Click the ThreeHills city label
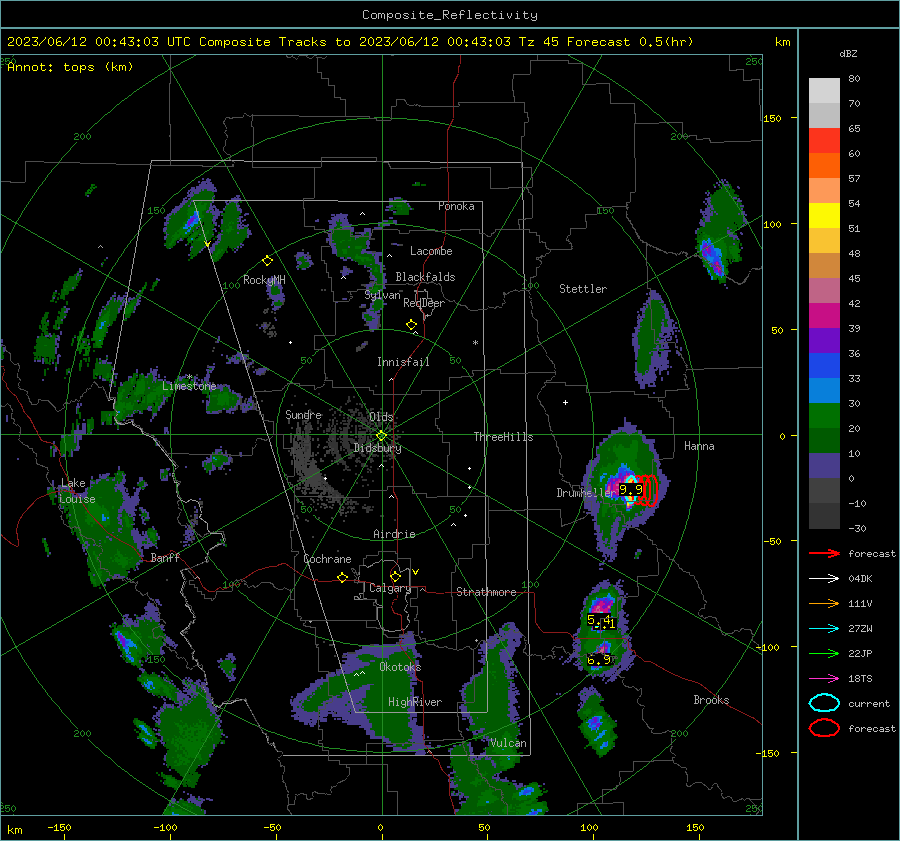900x841 pixels. (503, 437)
